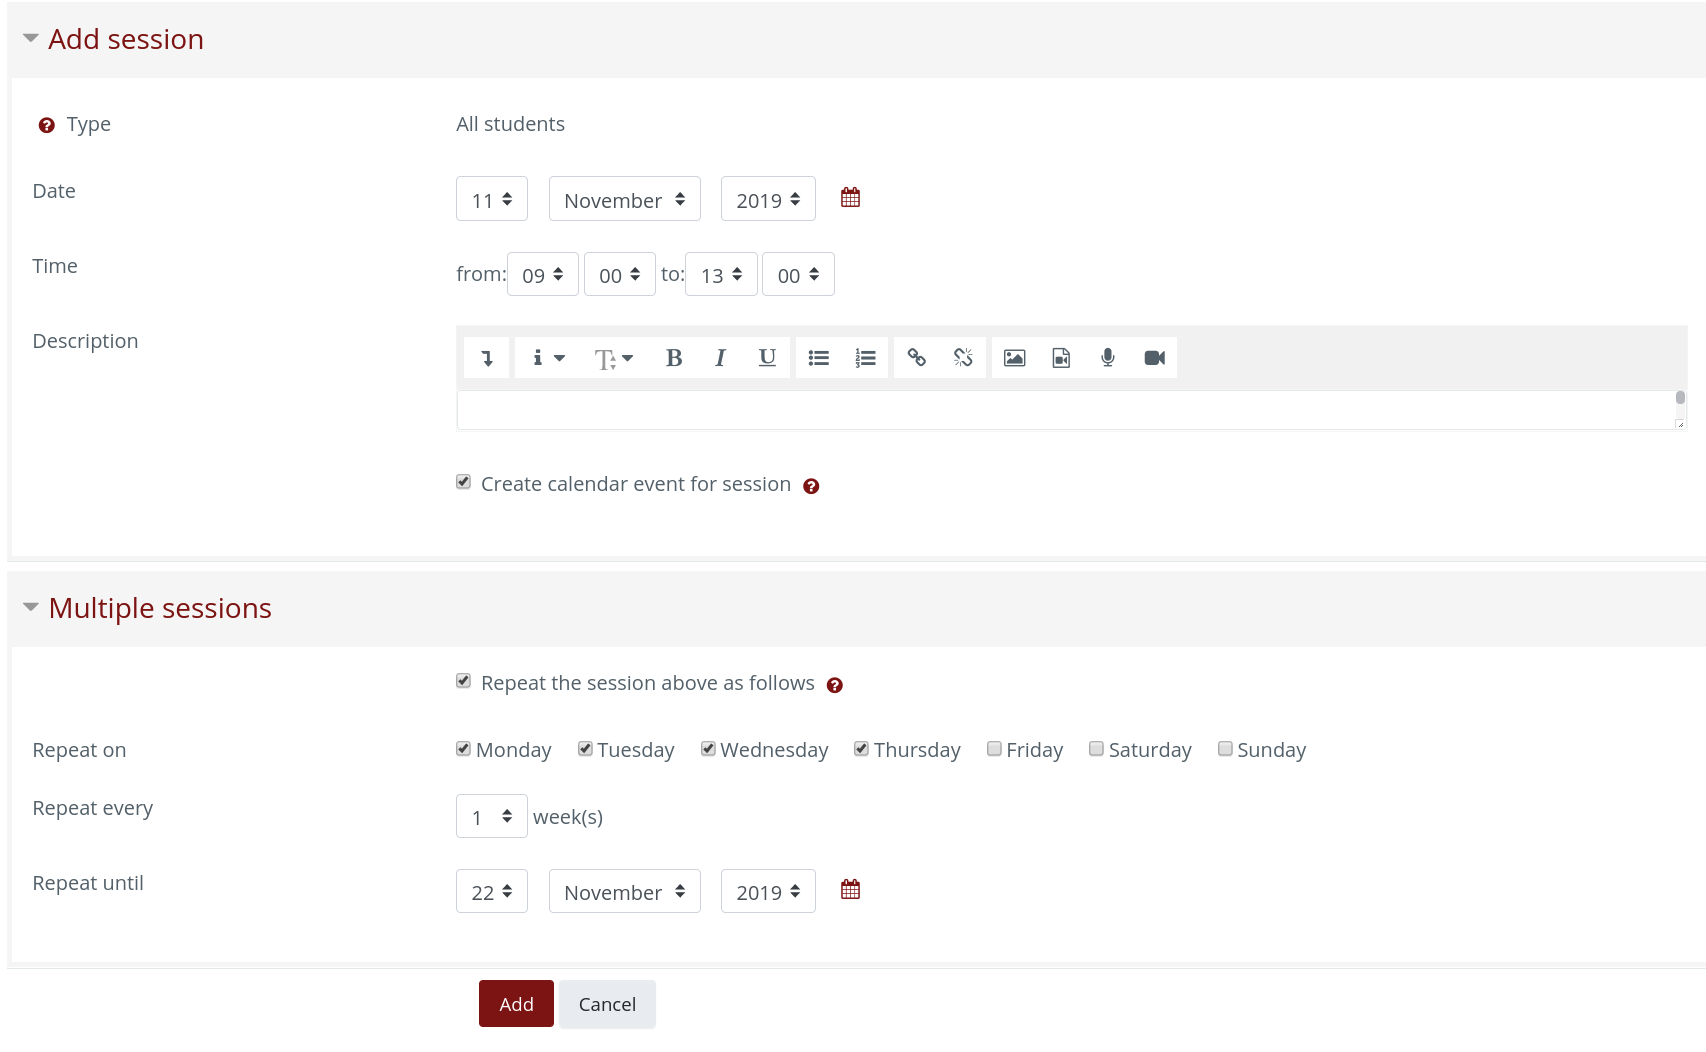Toggle italic text in the editor

coord(720,358)
